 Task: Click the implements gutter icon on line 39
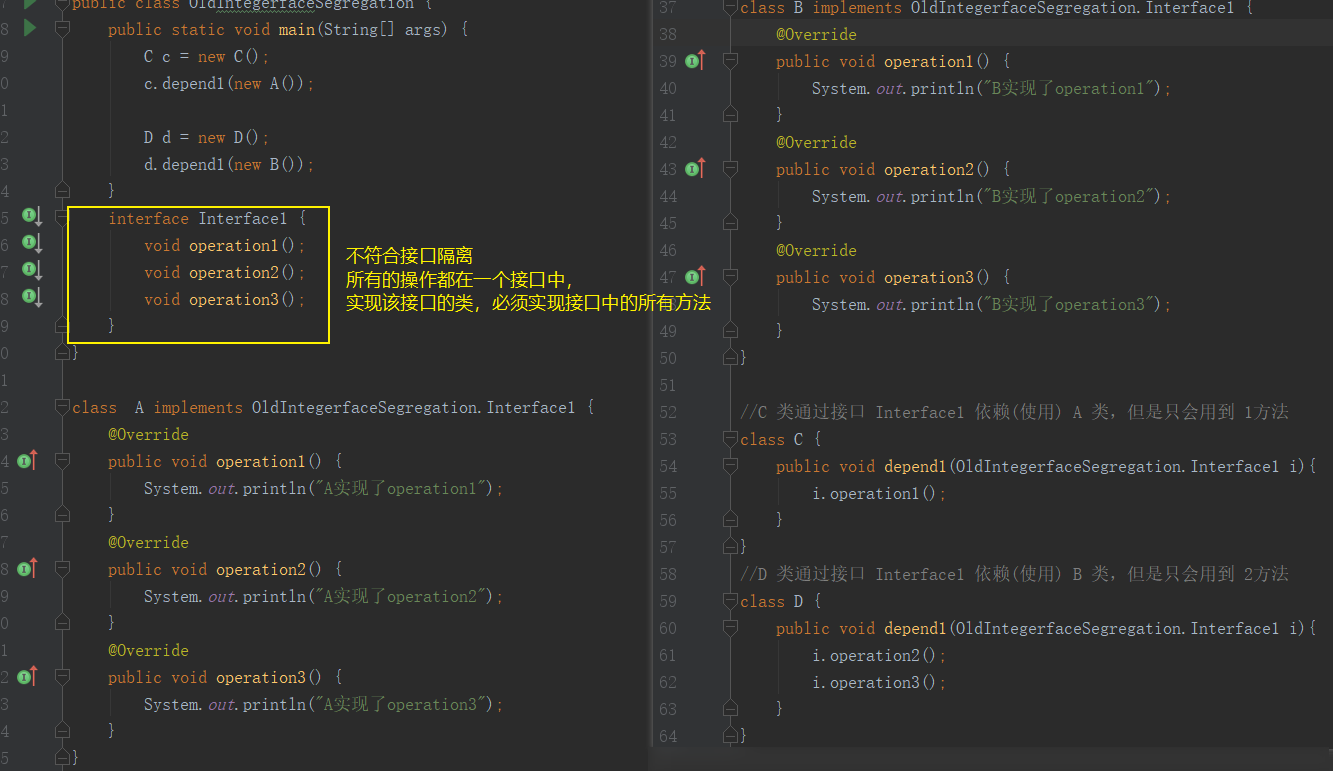pyautogui.click(x=695, y=61)
